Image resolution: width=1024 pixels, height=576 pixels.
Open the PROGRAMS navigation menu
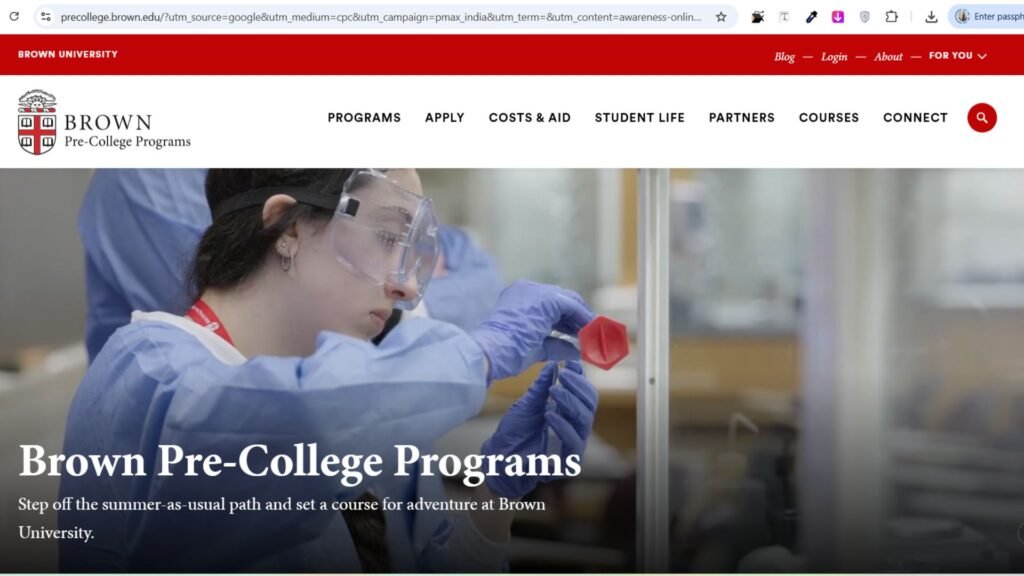[x=364, y=118]
